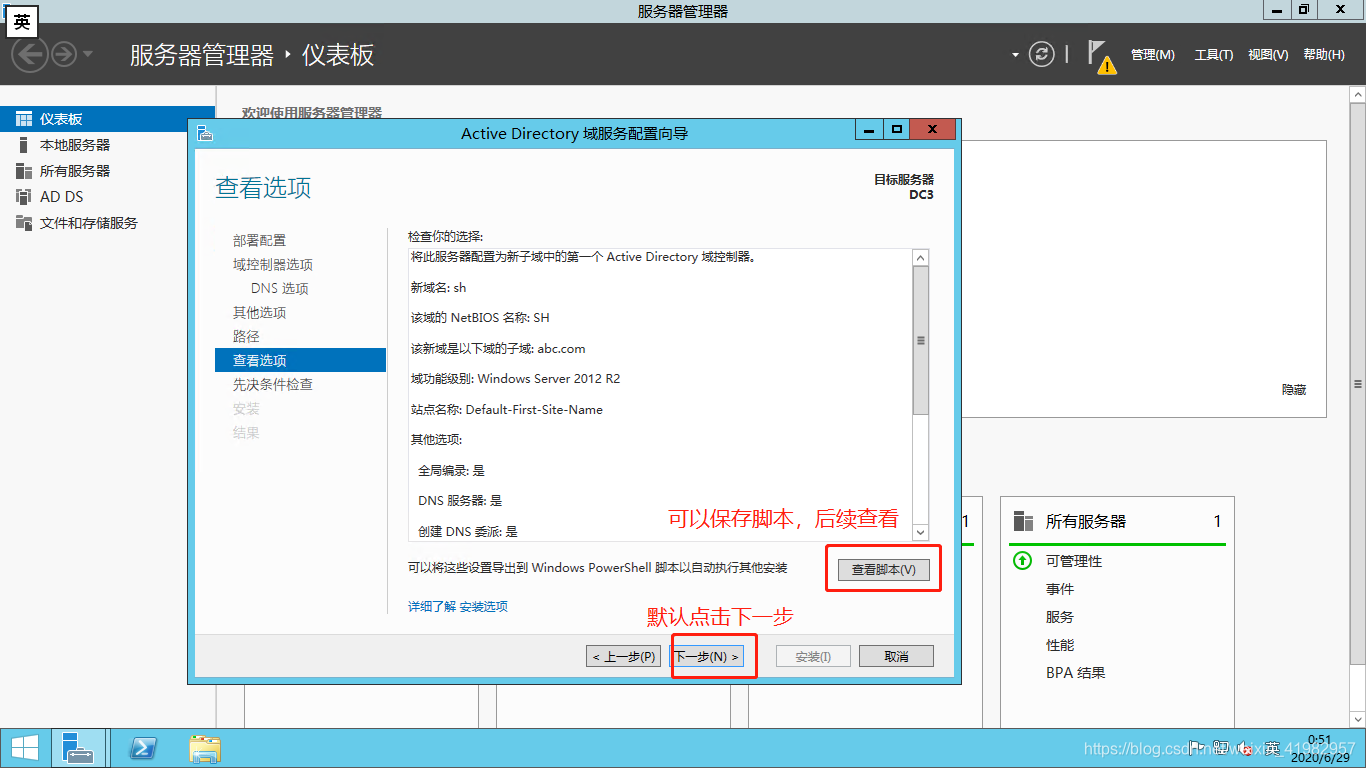Select 仪表板 in the sidebar
The width and height of the screenshot is (1366, 768).
coord(107,119)
